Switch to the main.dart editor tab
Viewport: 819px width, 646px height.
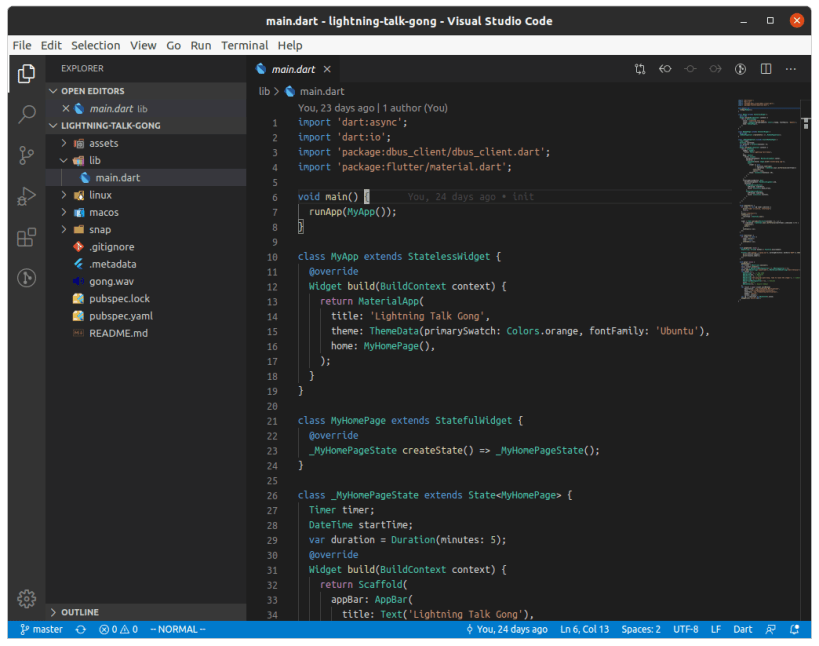(293, 69)
